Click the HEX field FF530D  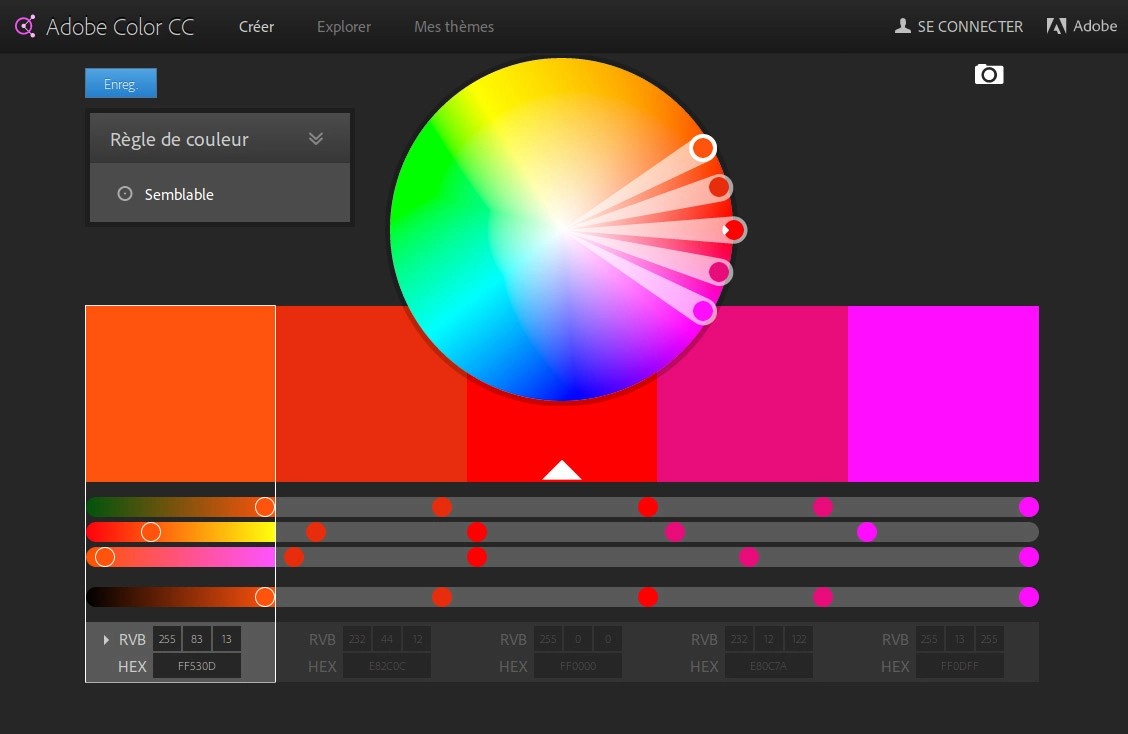tap(197, 666)
